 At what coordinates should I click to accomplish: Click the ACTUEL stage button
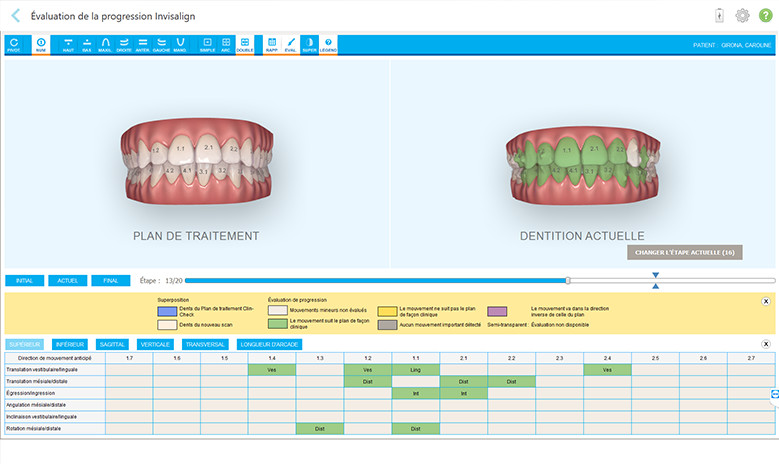pos(68,281)
